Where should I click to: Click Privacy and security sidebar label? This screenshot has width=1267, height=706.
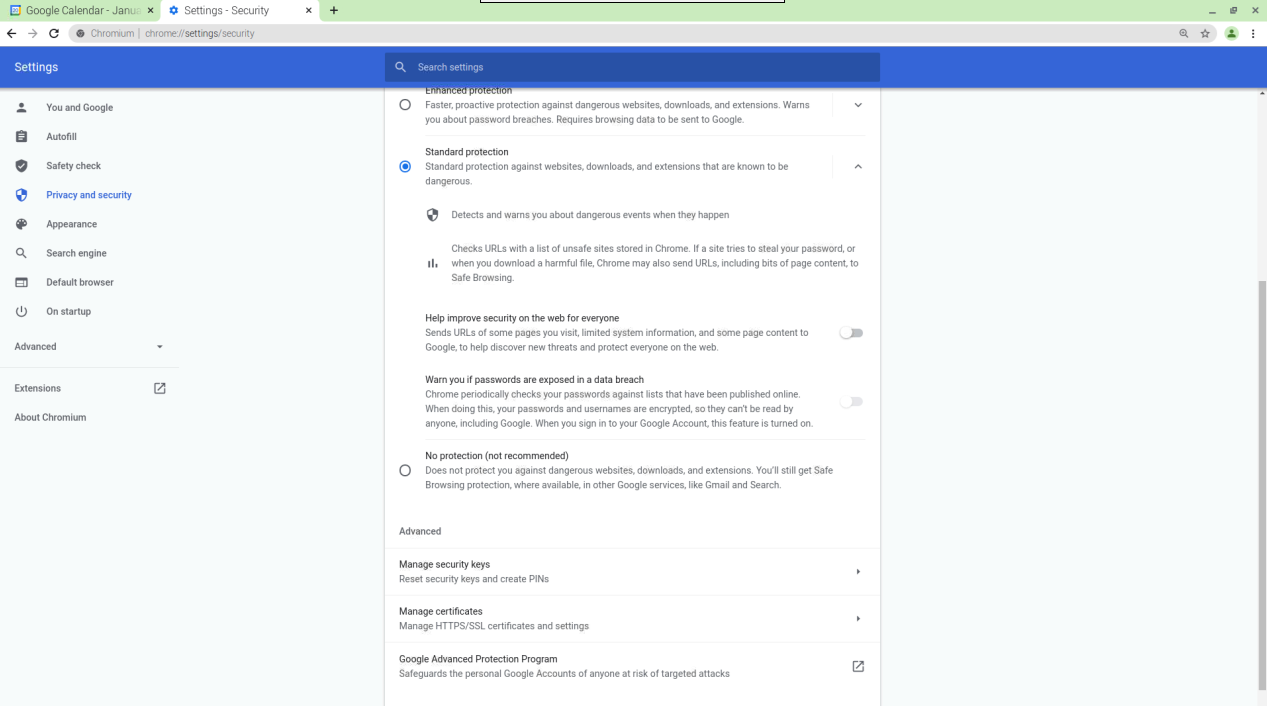[x=89, y=195]
